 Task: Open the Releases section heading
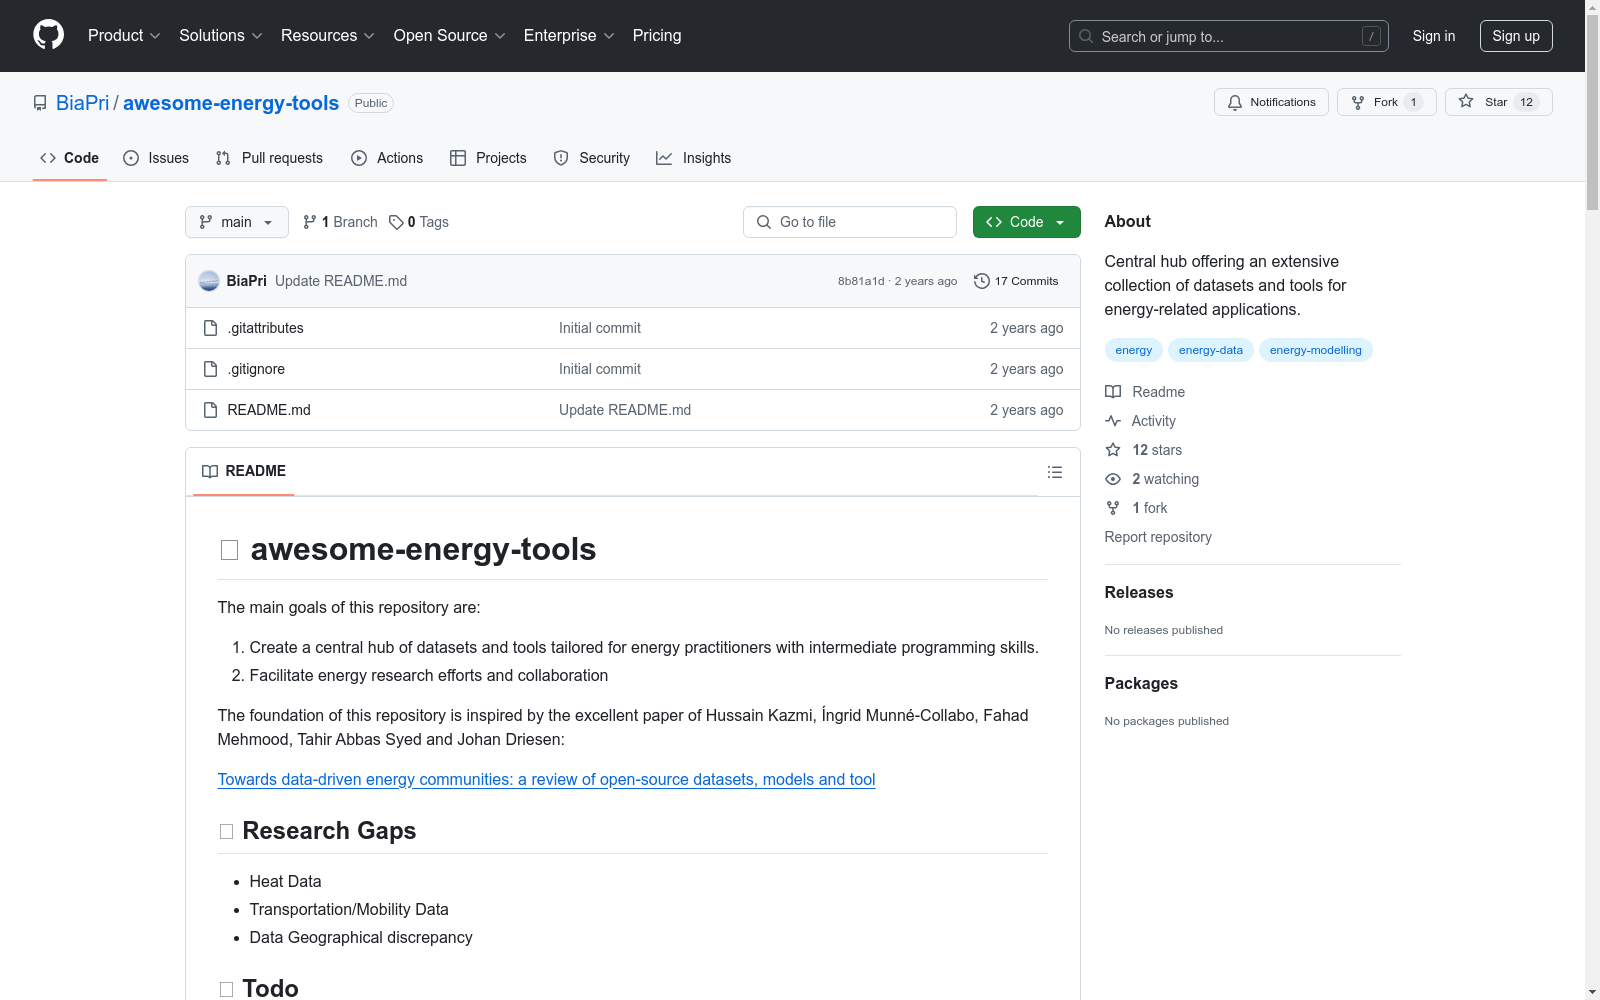1139,592
